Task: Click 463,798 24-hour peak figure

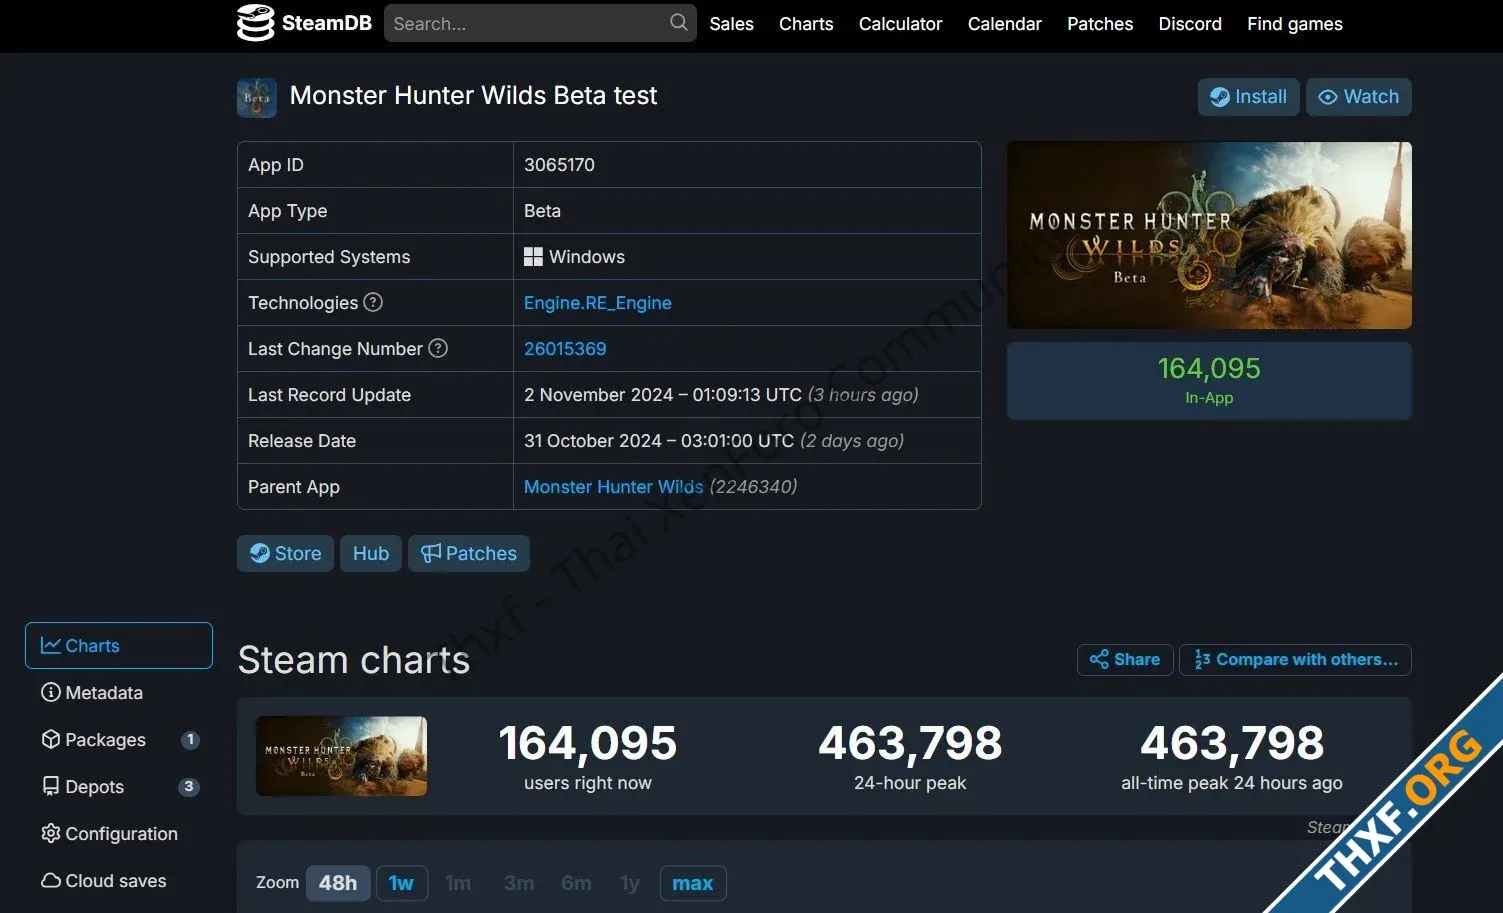Action: pyautogui.click(x=910, y=743)
